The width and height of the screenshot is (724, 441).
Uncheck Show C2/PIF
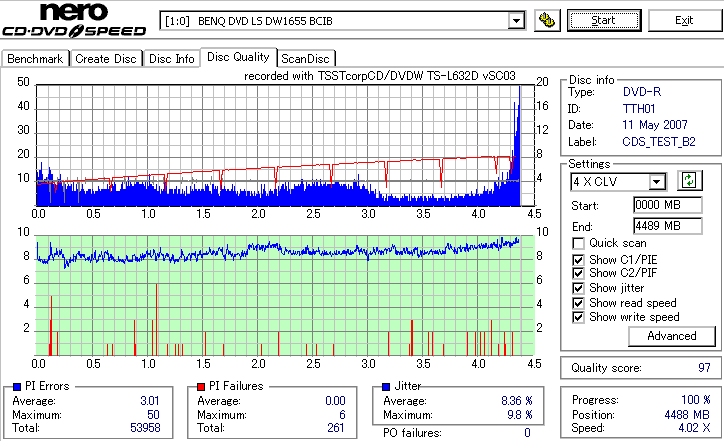tap(578, 273)
